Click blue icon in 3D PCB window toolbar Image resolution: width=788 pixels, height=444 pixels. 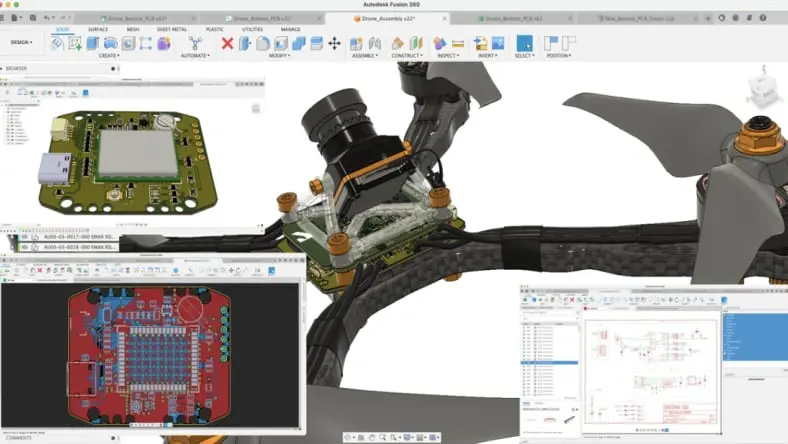coord(85,93)
